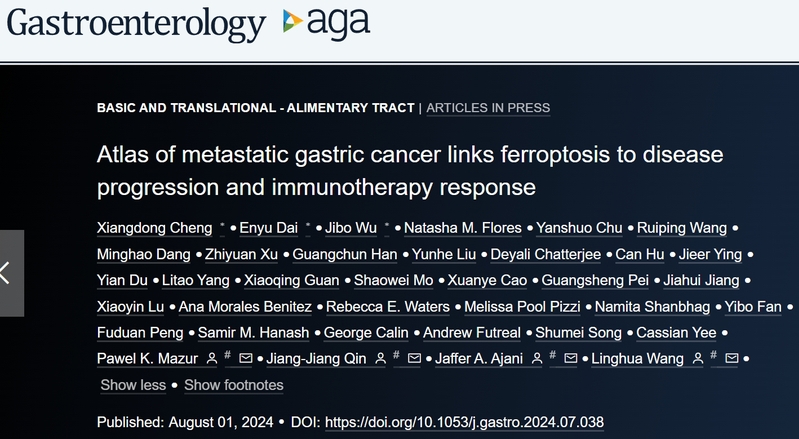Click the footnote hash symbol after Pawel K. Mazur
This screenshot has width=799, height=439.
tap(228, 357)
